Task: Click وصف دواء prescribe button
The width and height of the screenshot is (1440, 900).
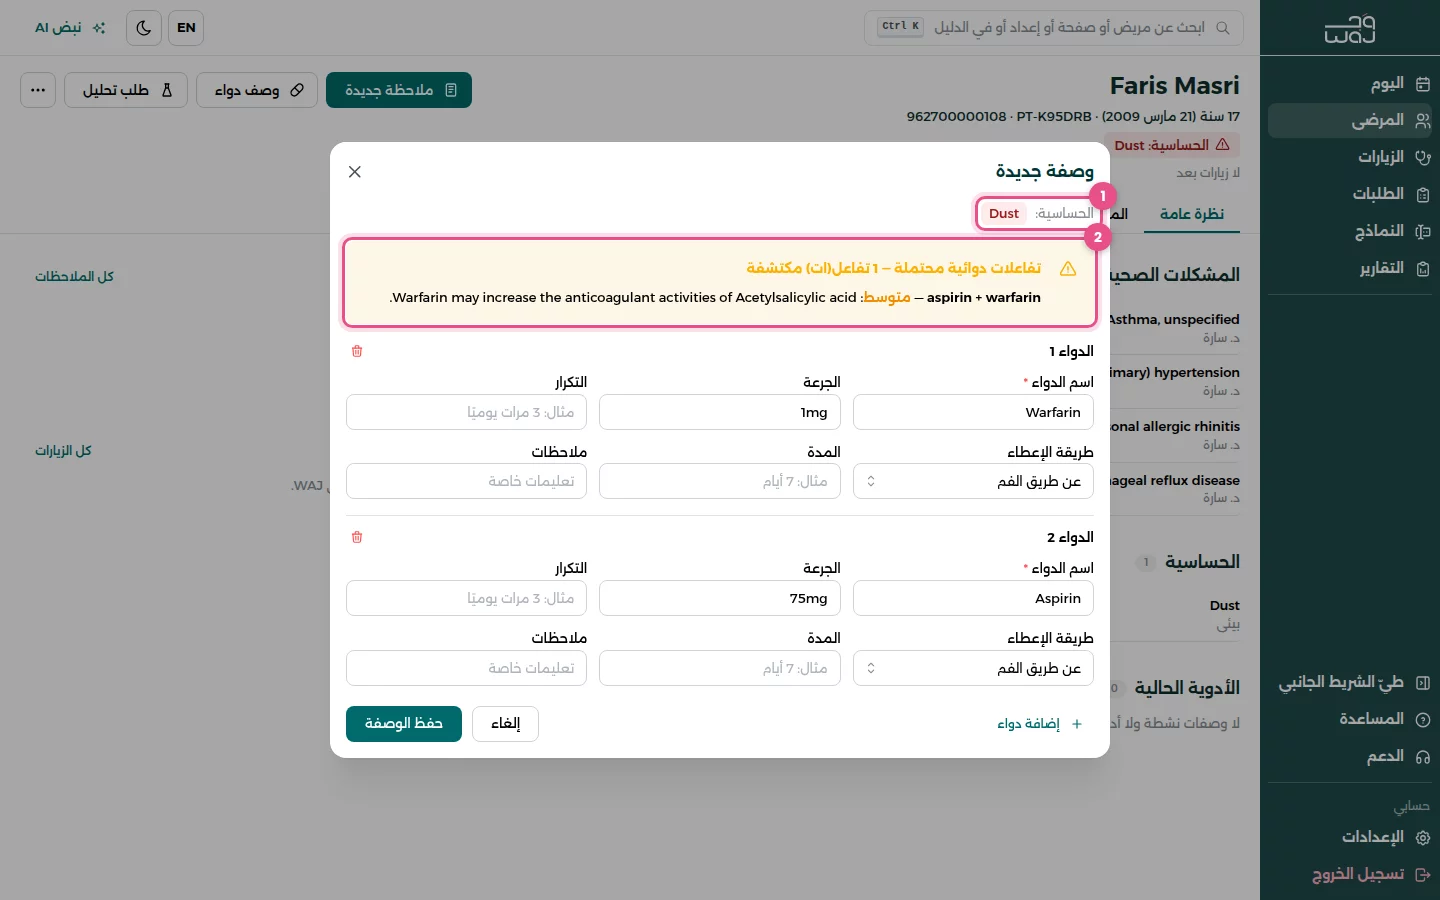Action: 257,90
